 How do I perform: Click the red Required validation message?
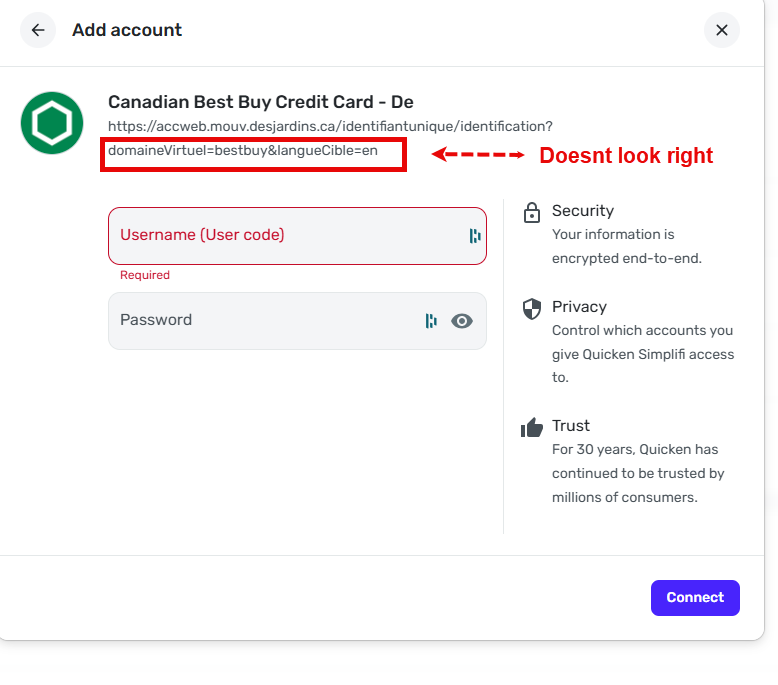(x=145, y=275)
